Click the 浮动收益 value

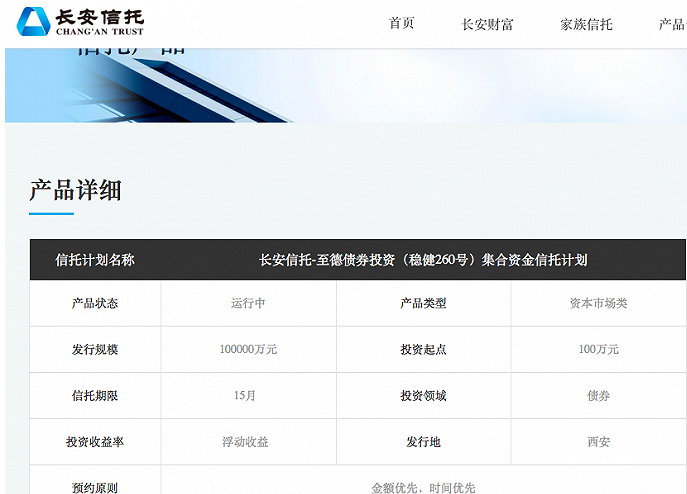(245, 442)
